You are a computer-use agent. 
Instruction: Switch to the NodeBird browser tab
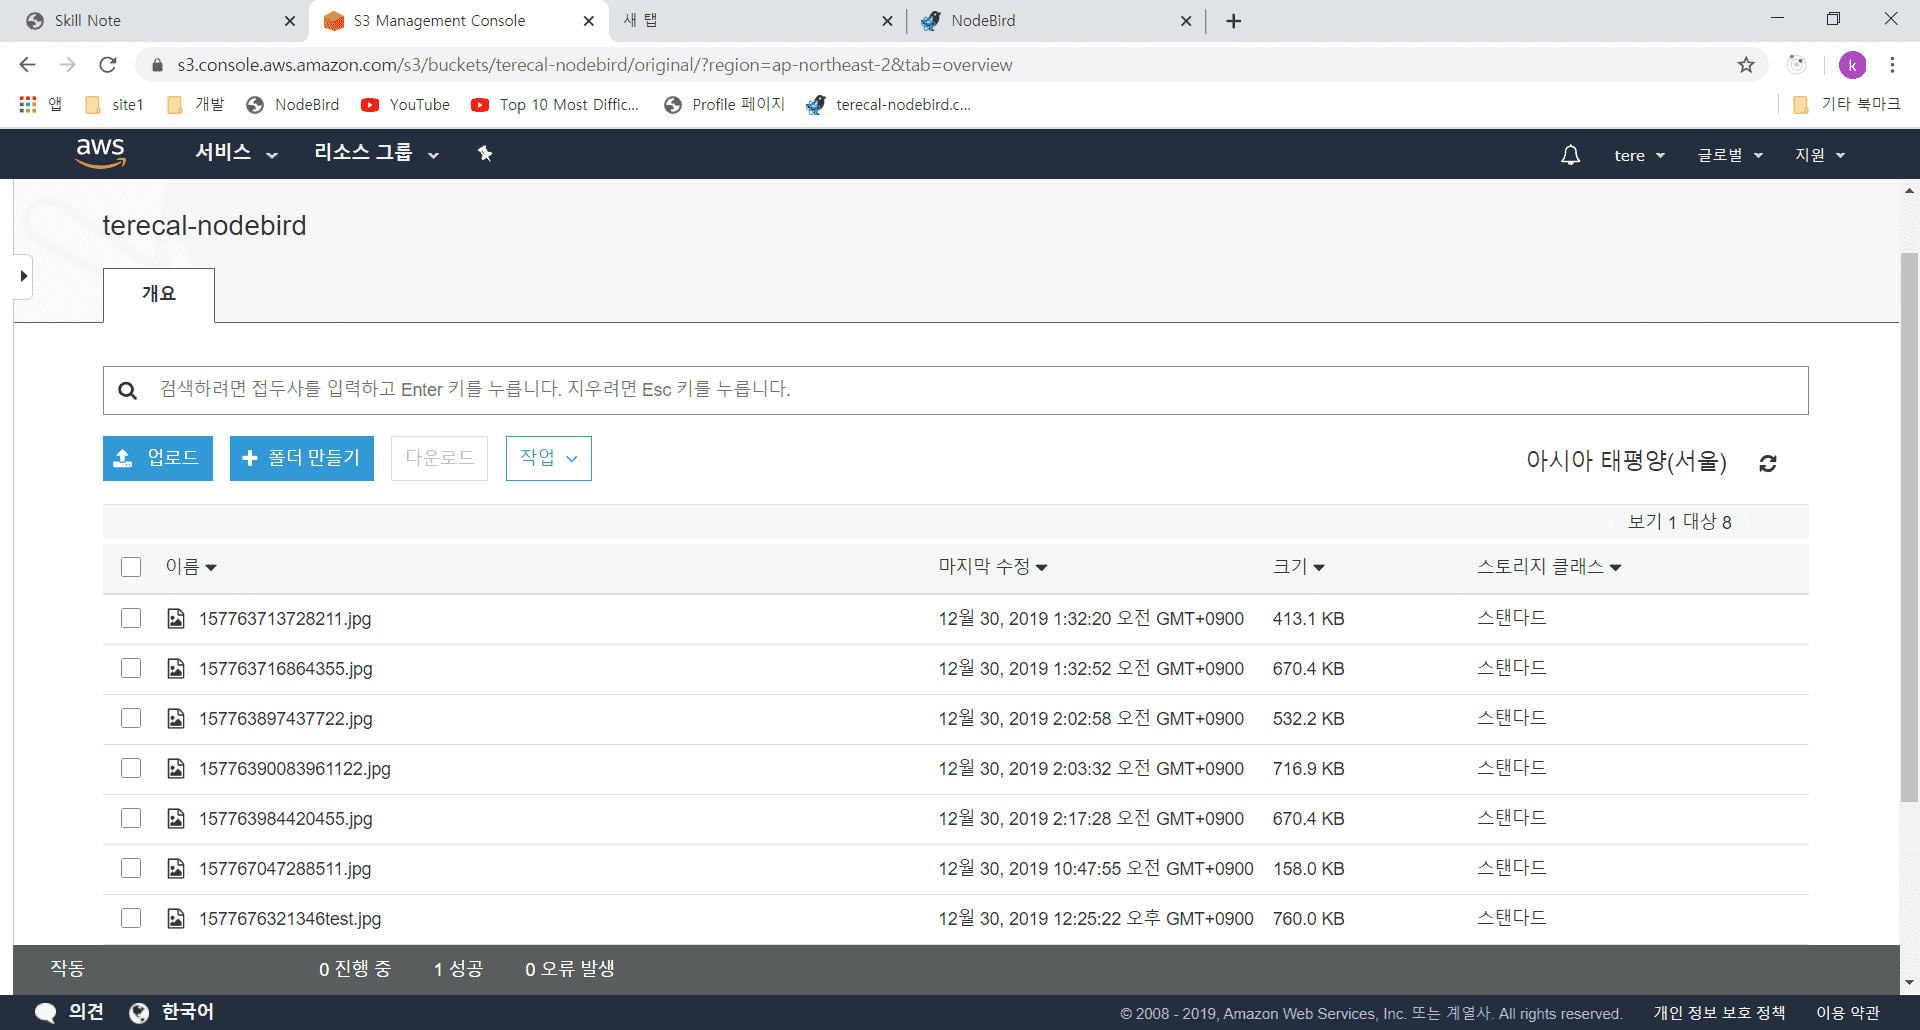(1055, 21)
